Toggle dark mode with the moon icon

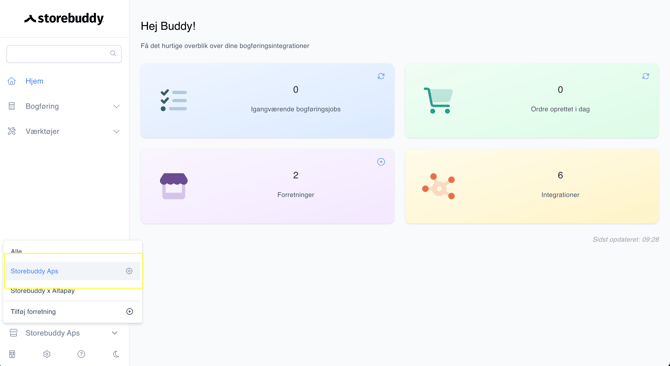[116, 354]
